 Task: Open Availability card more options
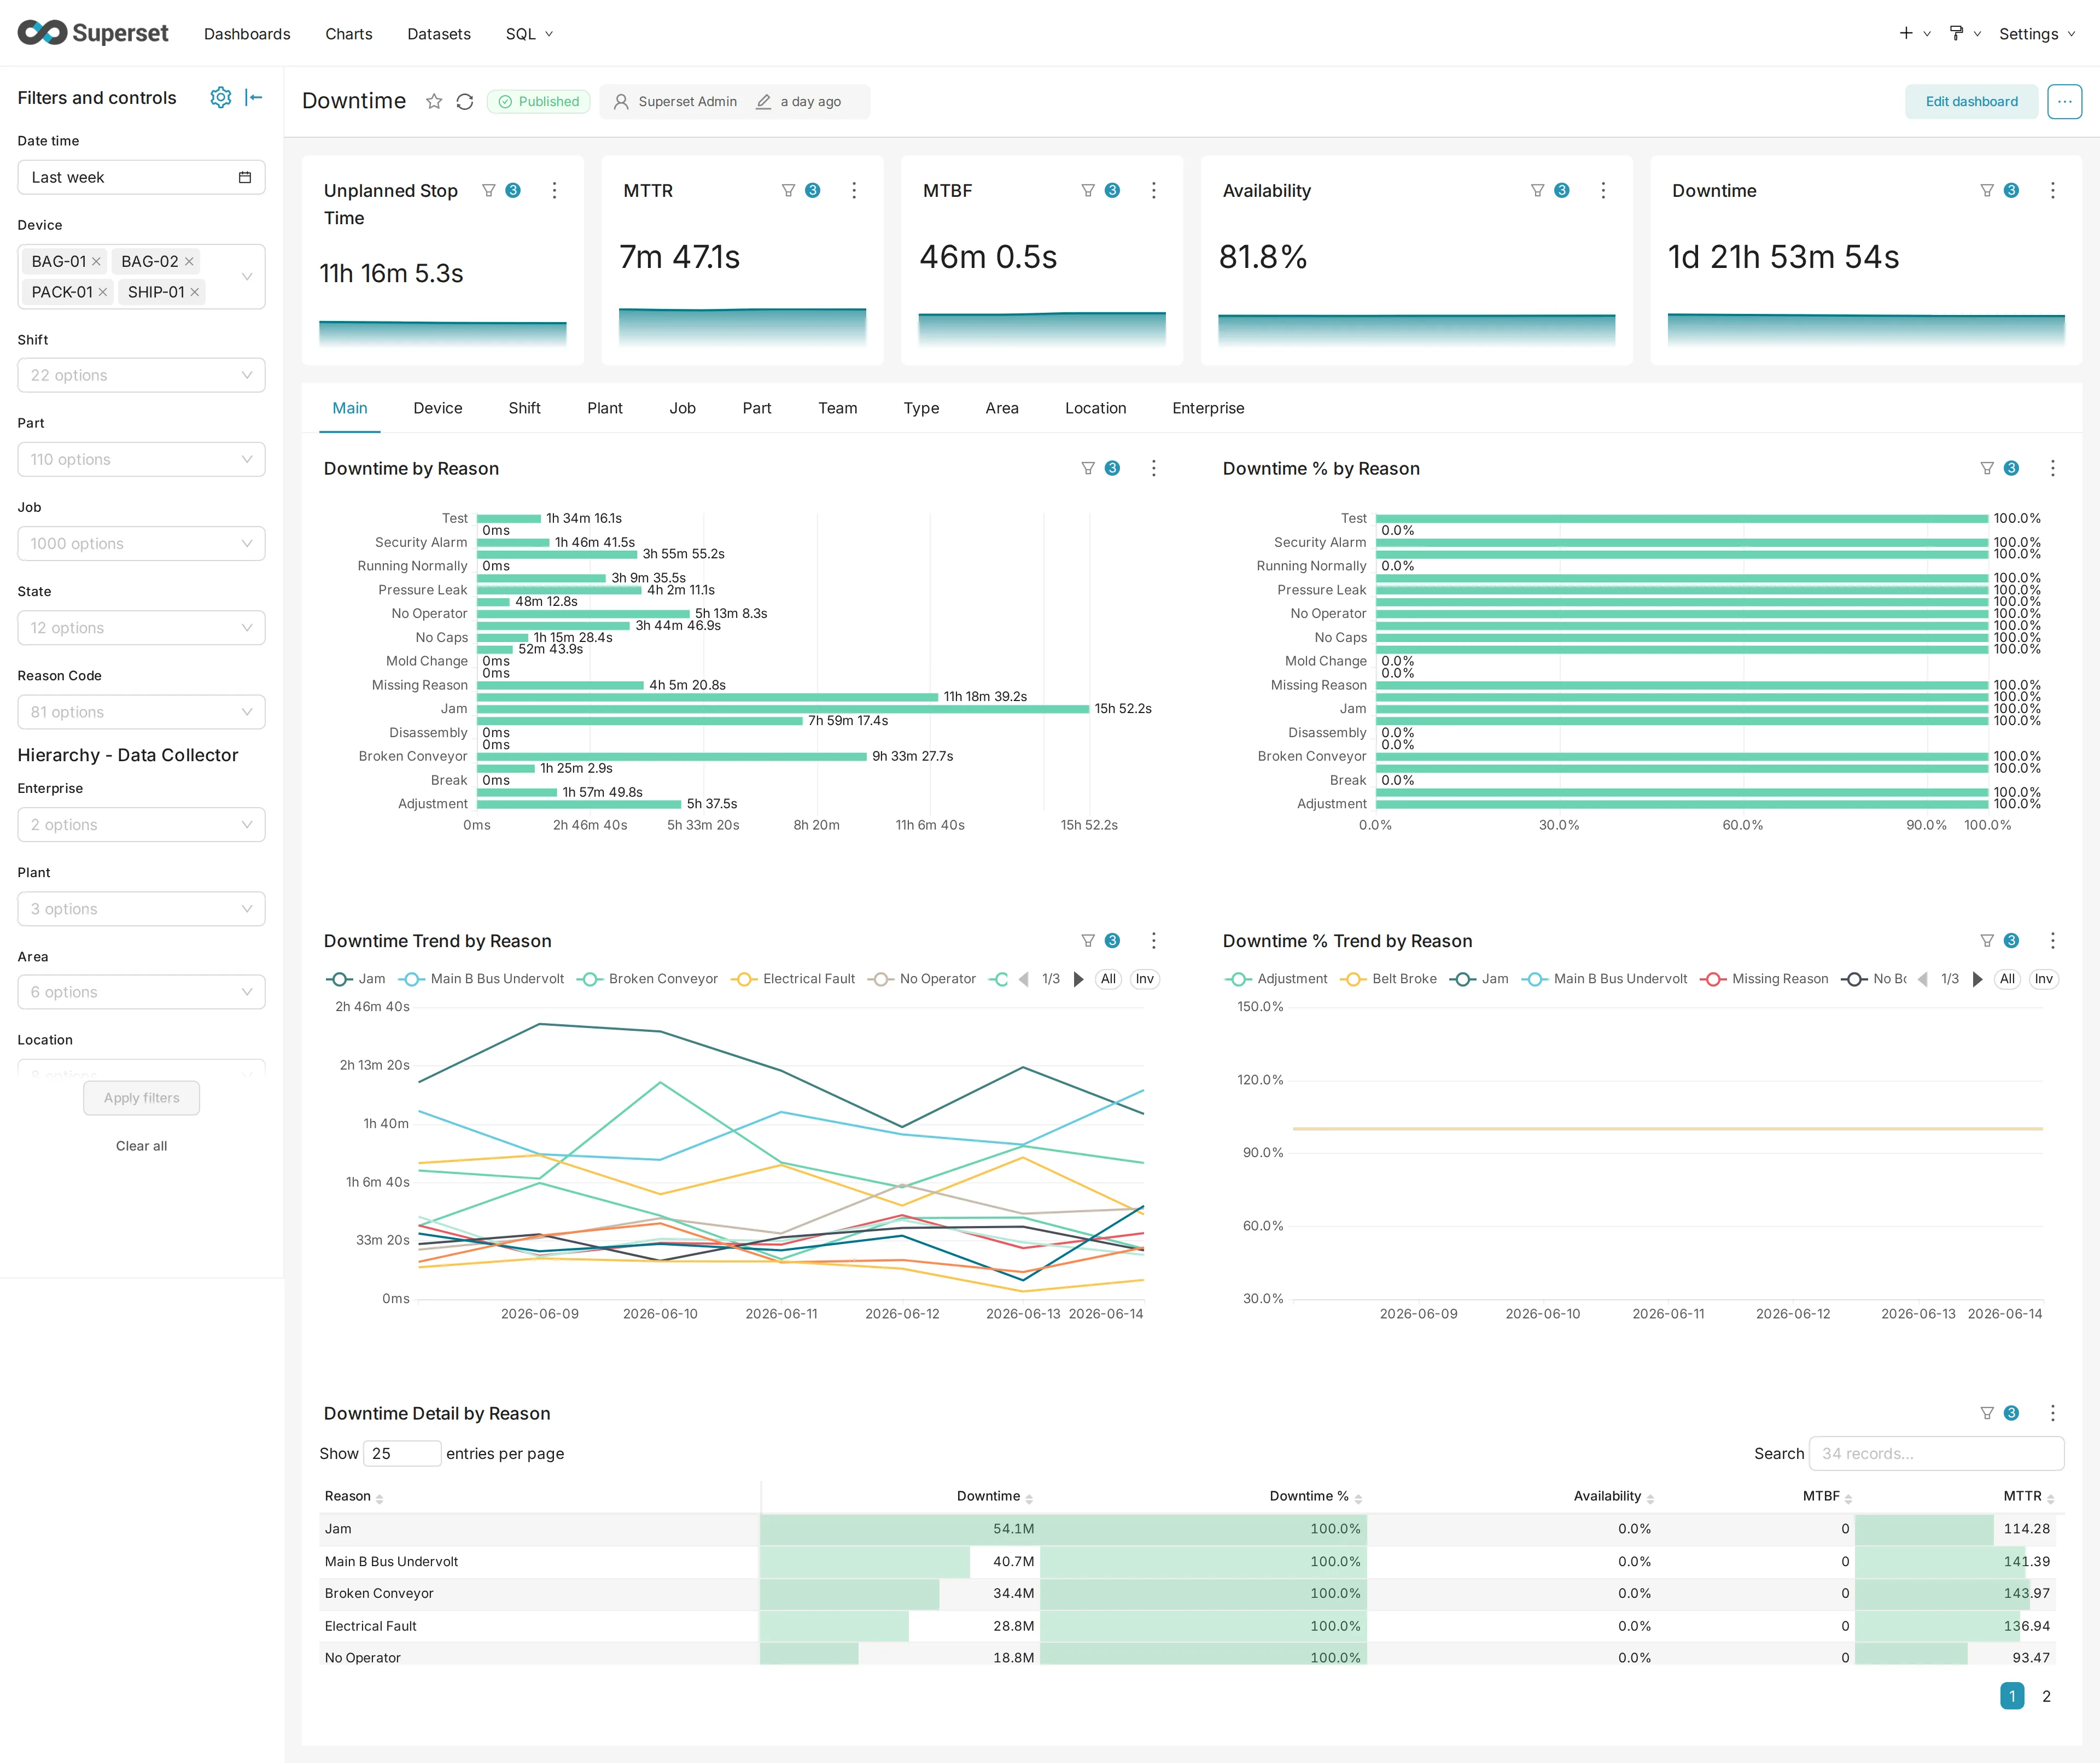tap(1603, 190)
